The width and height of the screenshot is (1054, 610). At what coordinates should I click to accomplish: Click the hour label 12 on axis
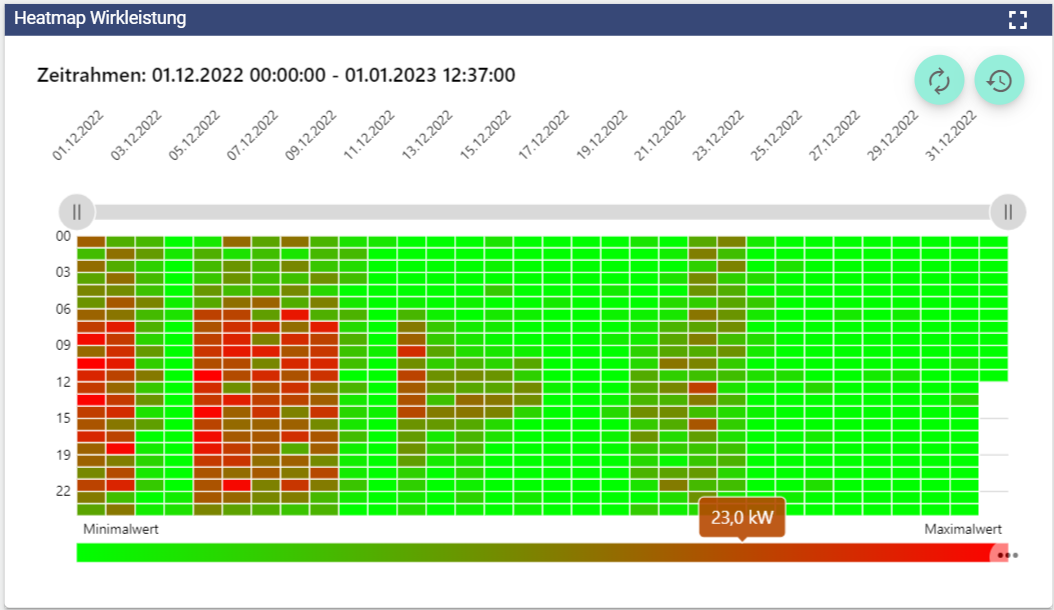pos(63,382)
